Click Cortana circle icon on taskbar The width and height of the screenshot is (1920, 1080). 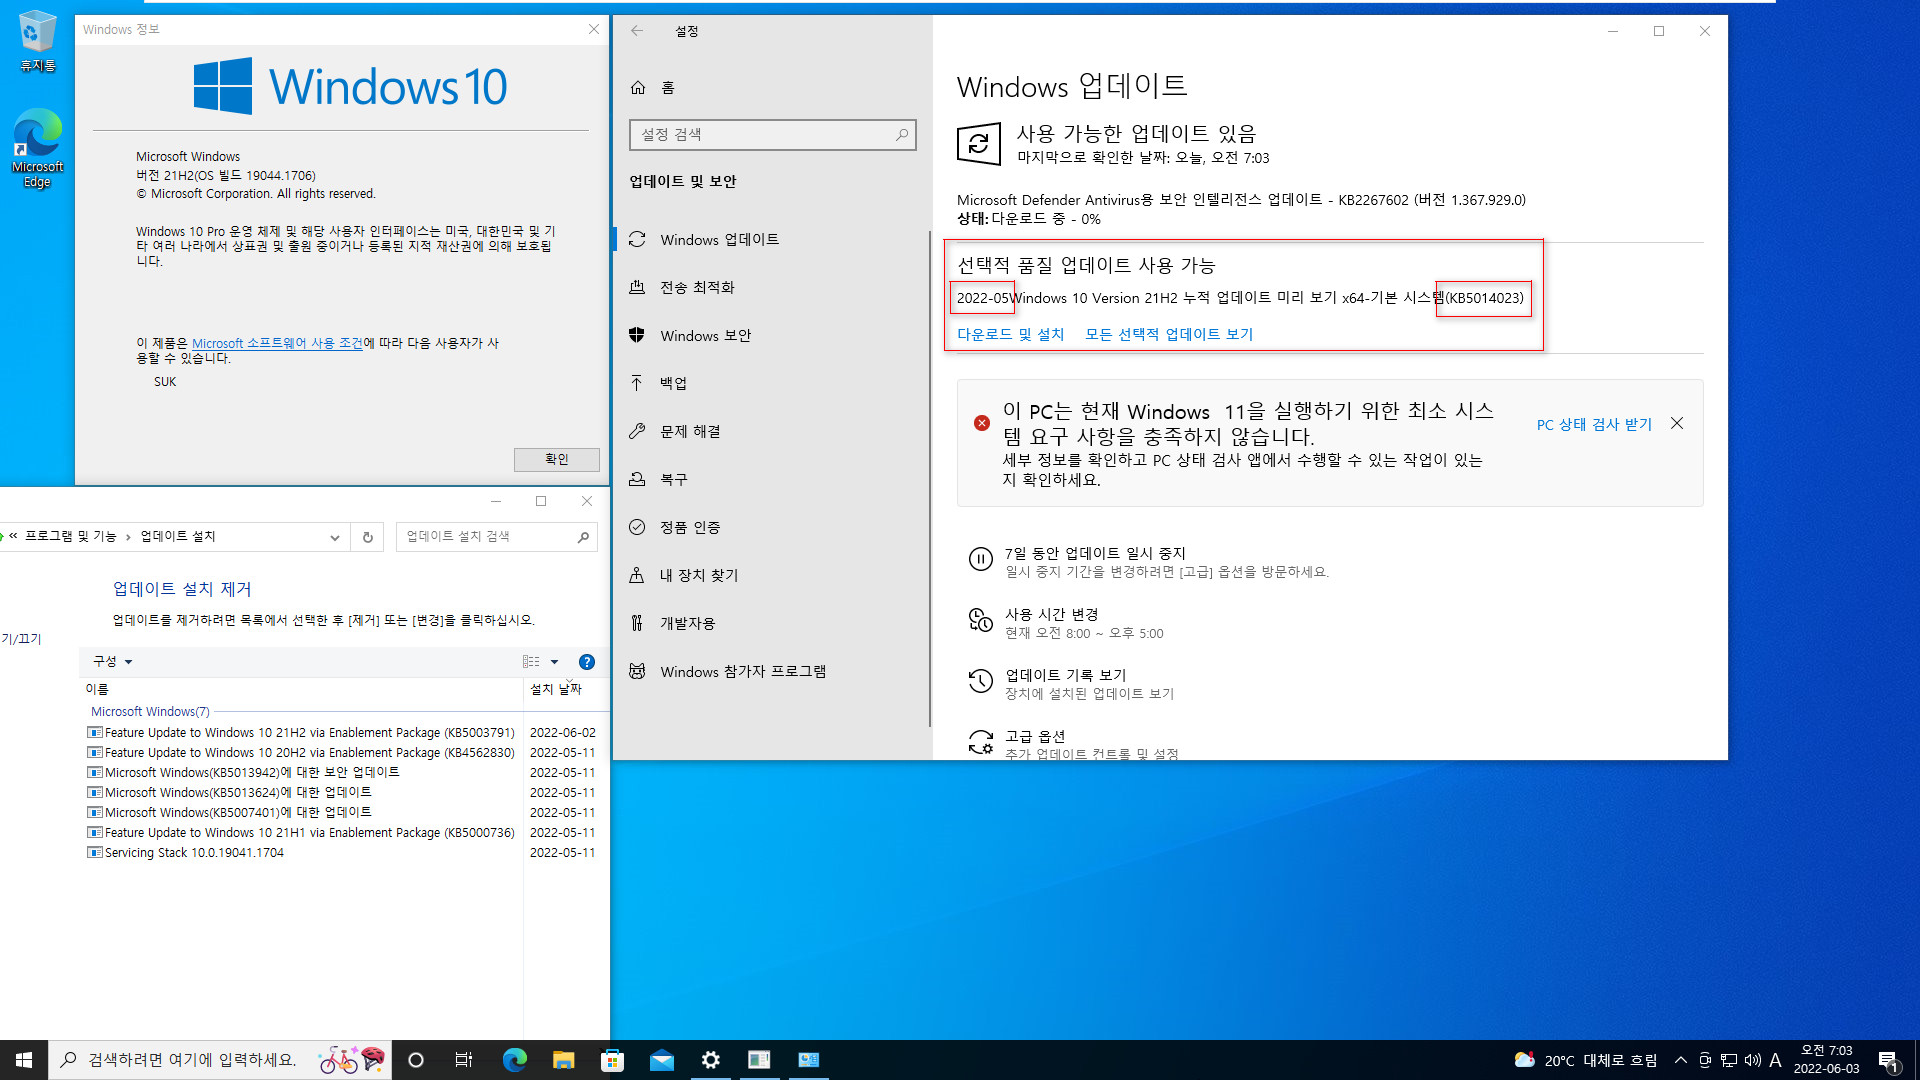(416, 1060)
